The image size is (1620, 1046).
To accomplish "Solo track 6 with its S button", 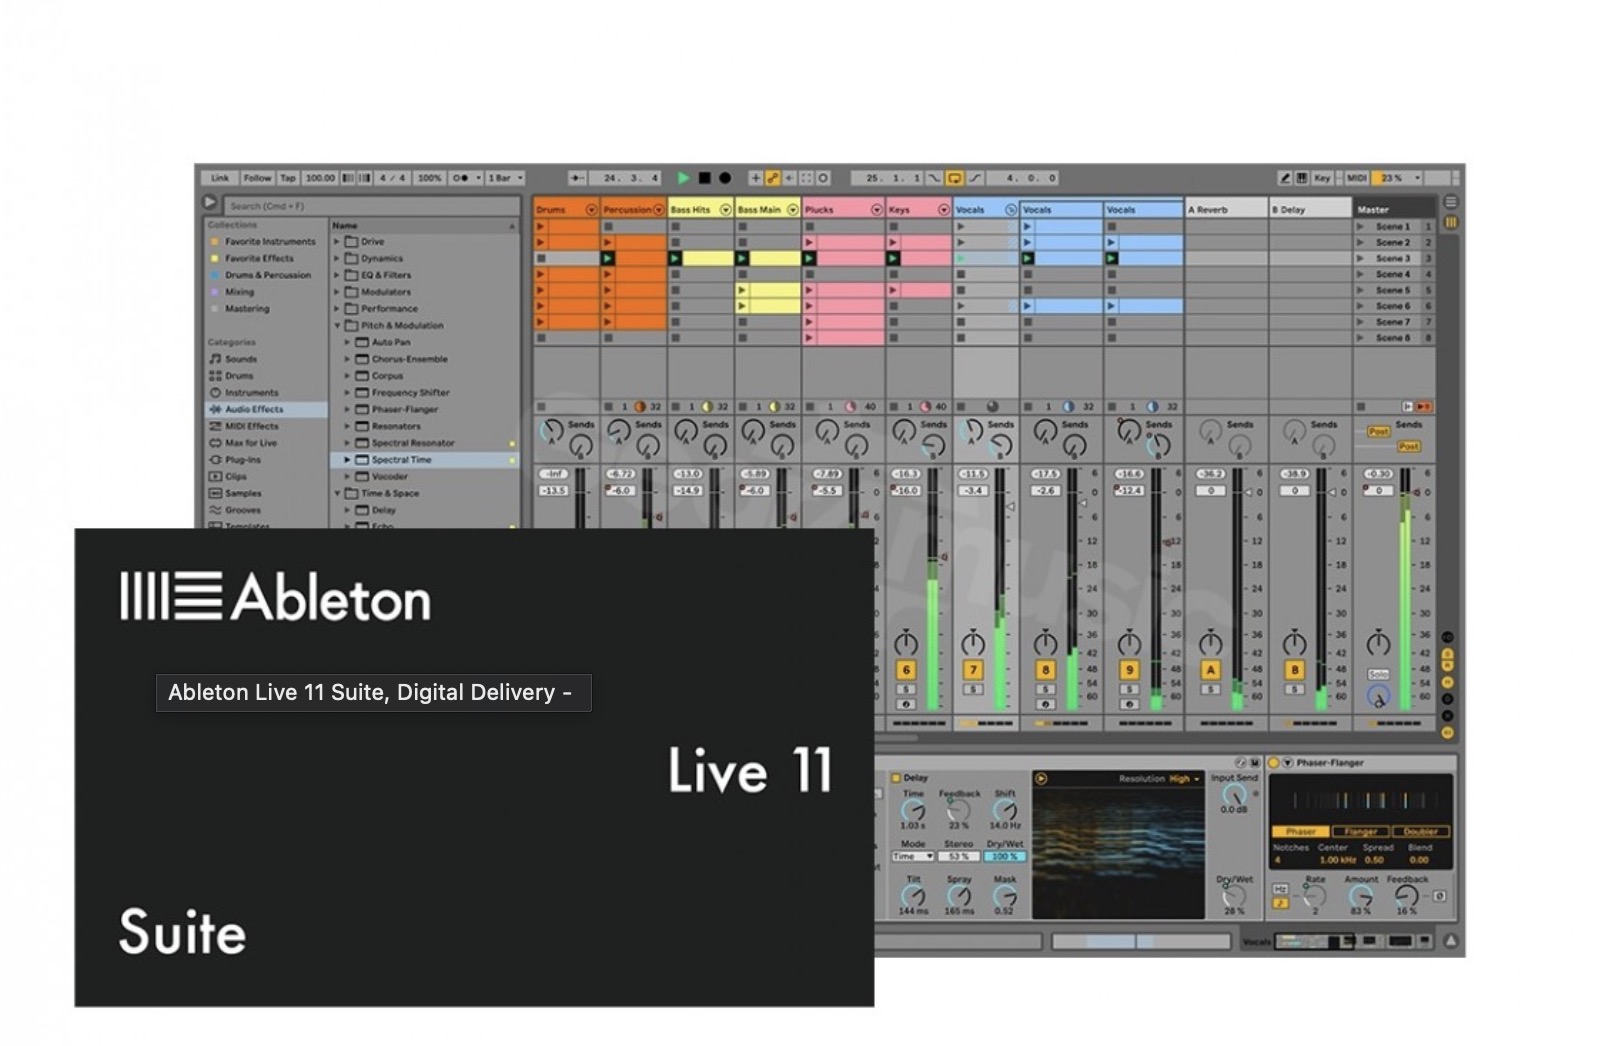I will tap(906, 689).
